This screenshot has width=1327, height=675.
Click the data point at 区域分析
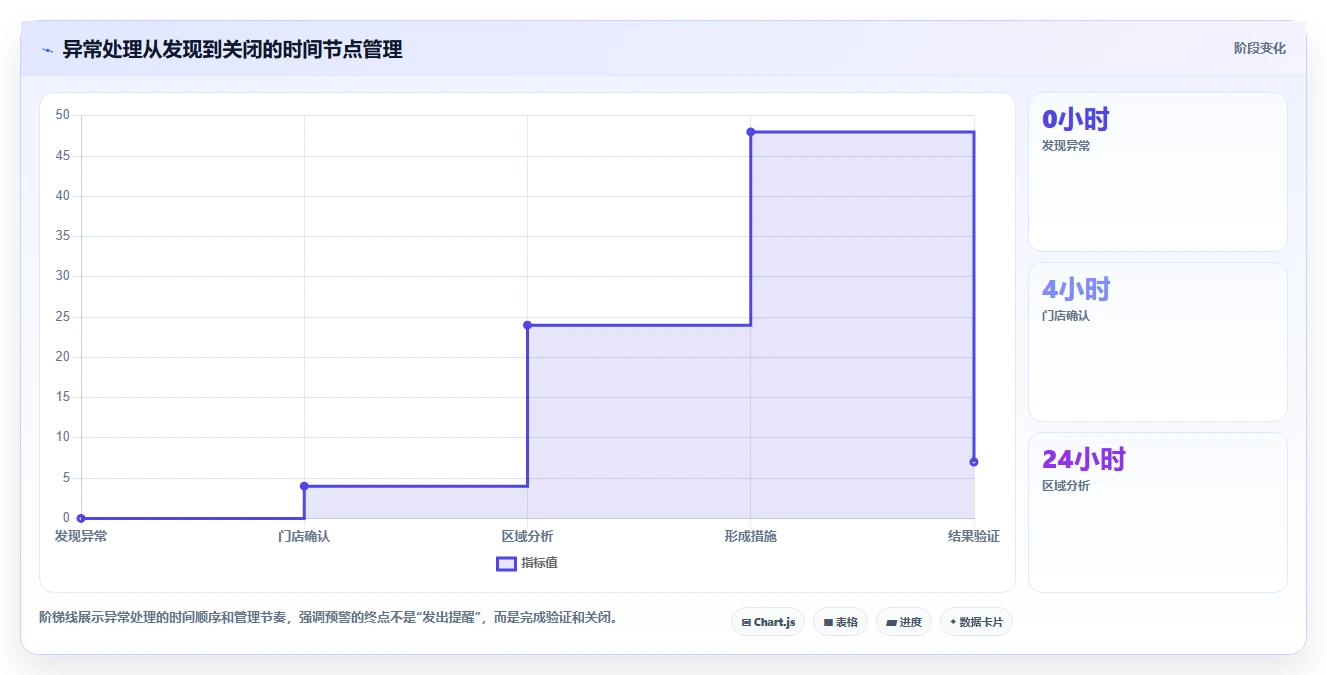(x=527, y=325)
